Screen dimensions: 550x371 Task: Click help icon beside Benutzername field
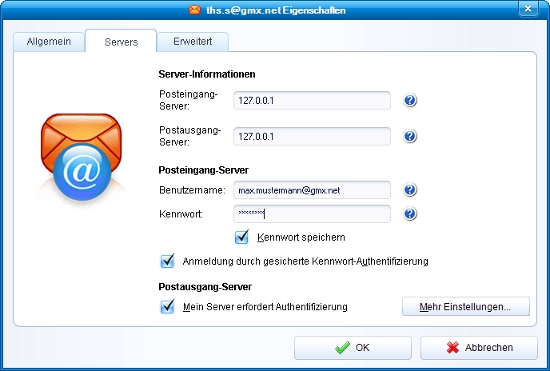[x=410, y=190]
